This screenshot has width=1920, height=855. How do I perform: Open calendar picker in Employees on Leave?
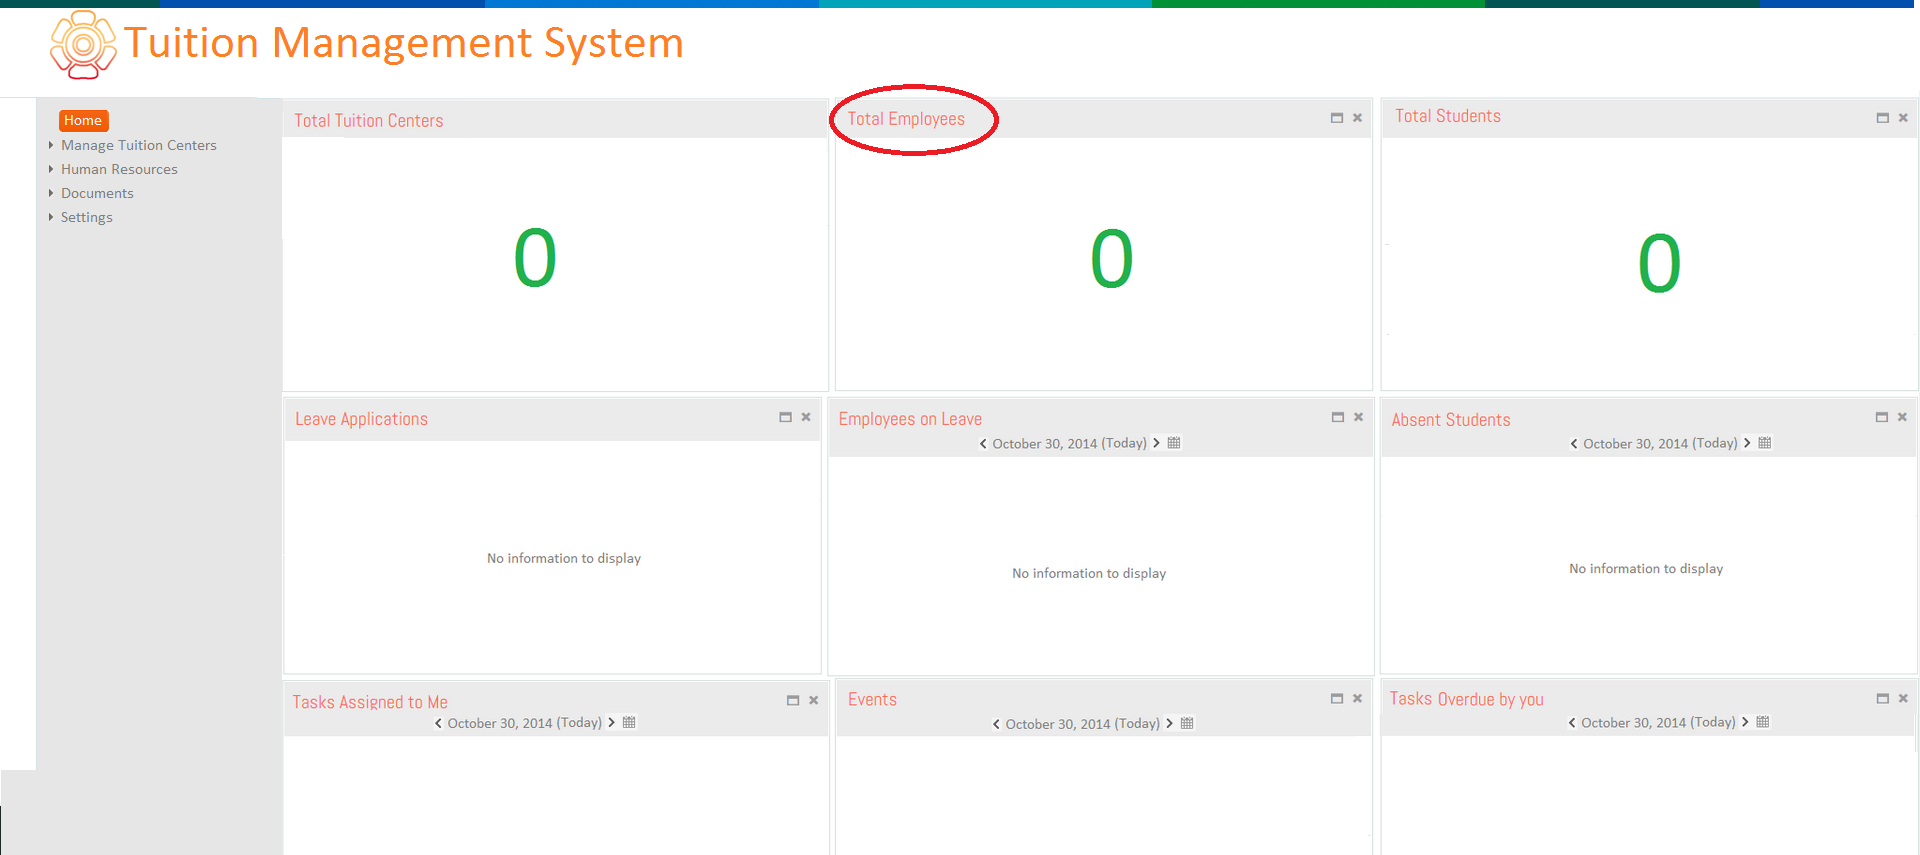pos(1174,443)
